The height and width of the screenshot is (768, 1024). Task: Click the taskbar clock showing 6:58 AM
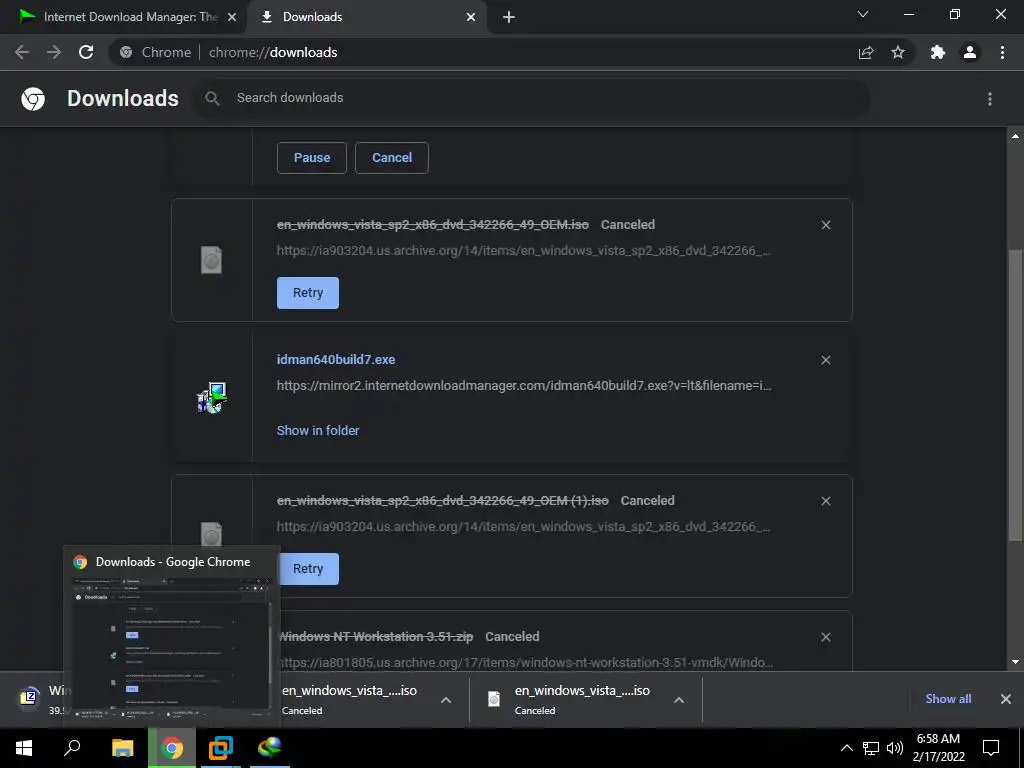click(x=938, y=748)
